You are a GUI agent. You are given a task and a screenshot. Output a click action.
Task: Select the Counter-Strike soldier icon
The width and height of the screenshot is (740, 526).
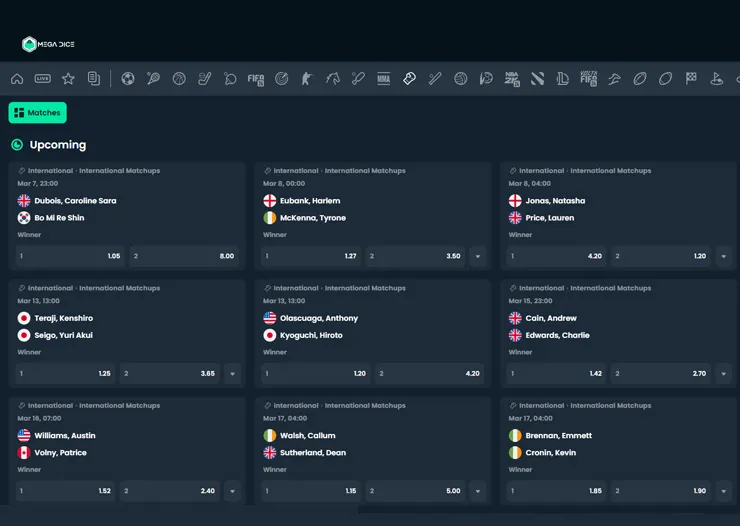307,79
